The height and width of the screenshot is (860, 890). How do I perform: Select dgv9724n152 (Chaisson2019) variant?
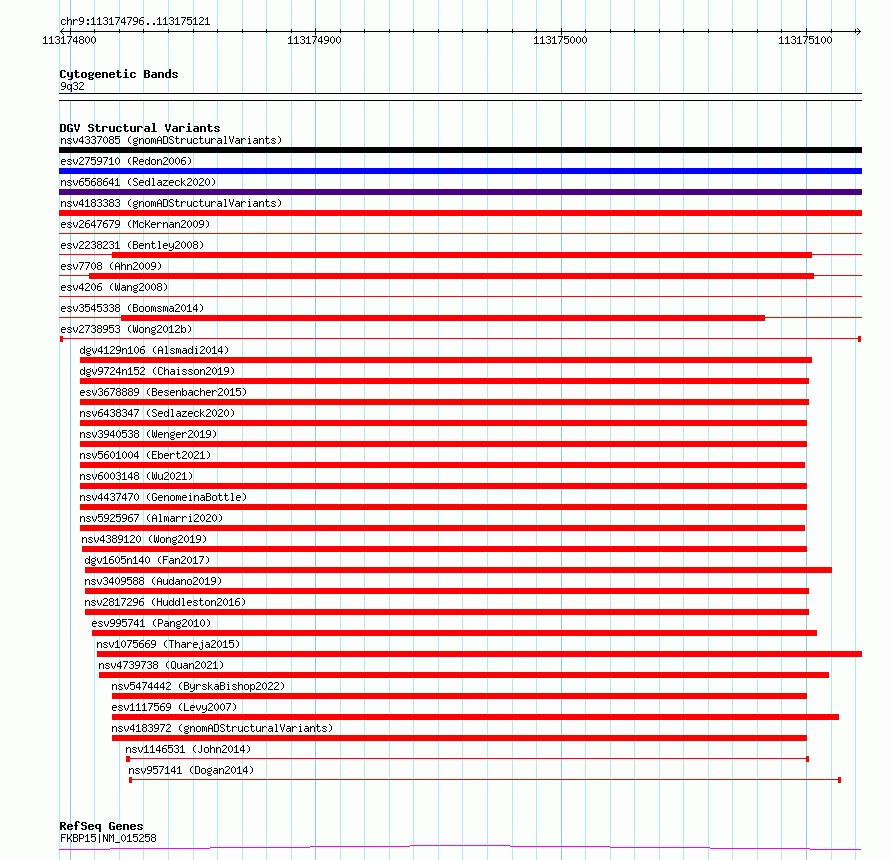[x=444, y=381]
